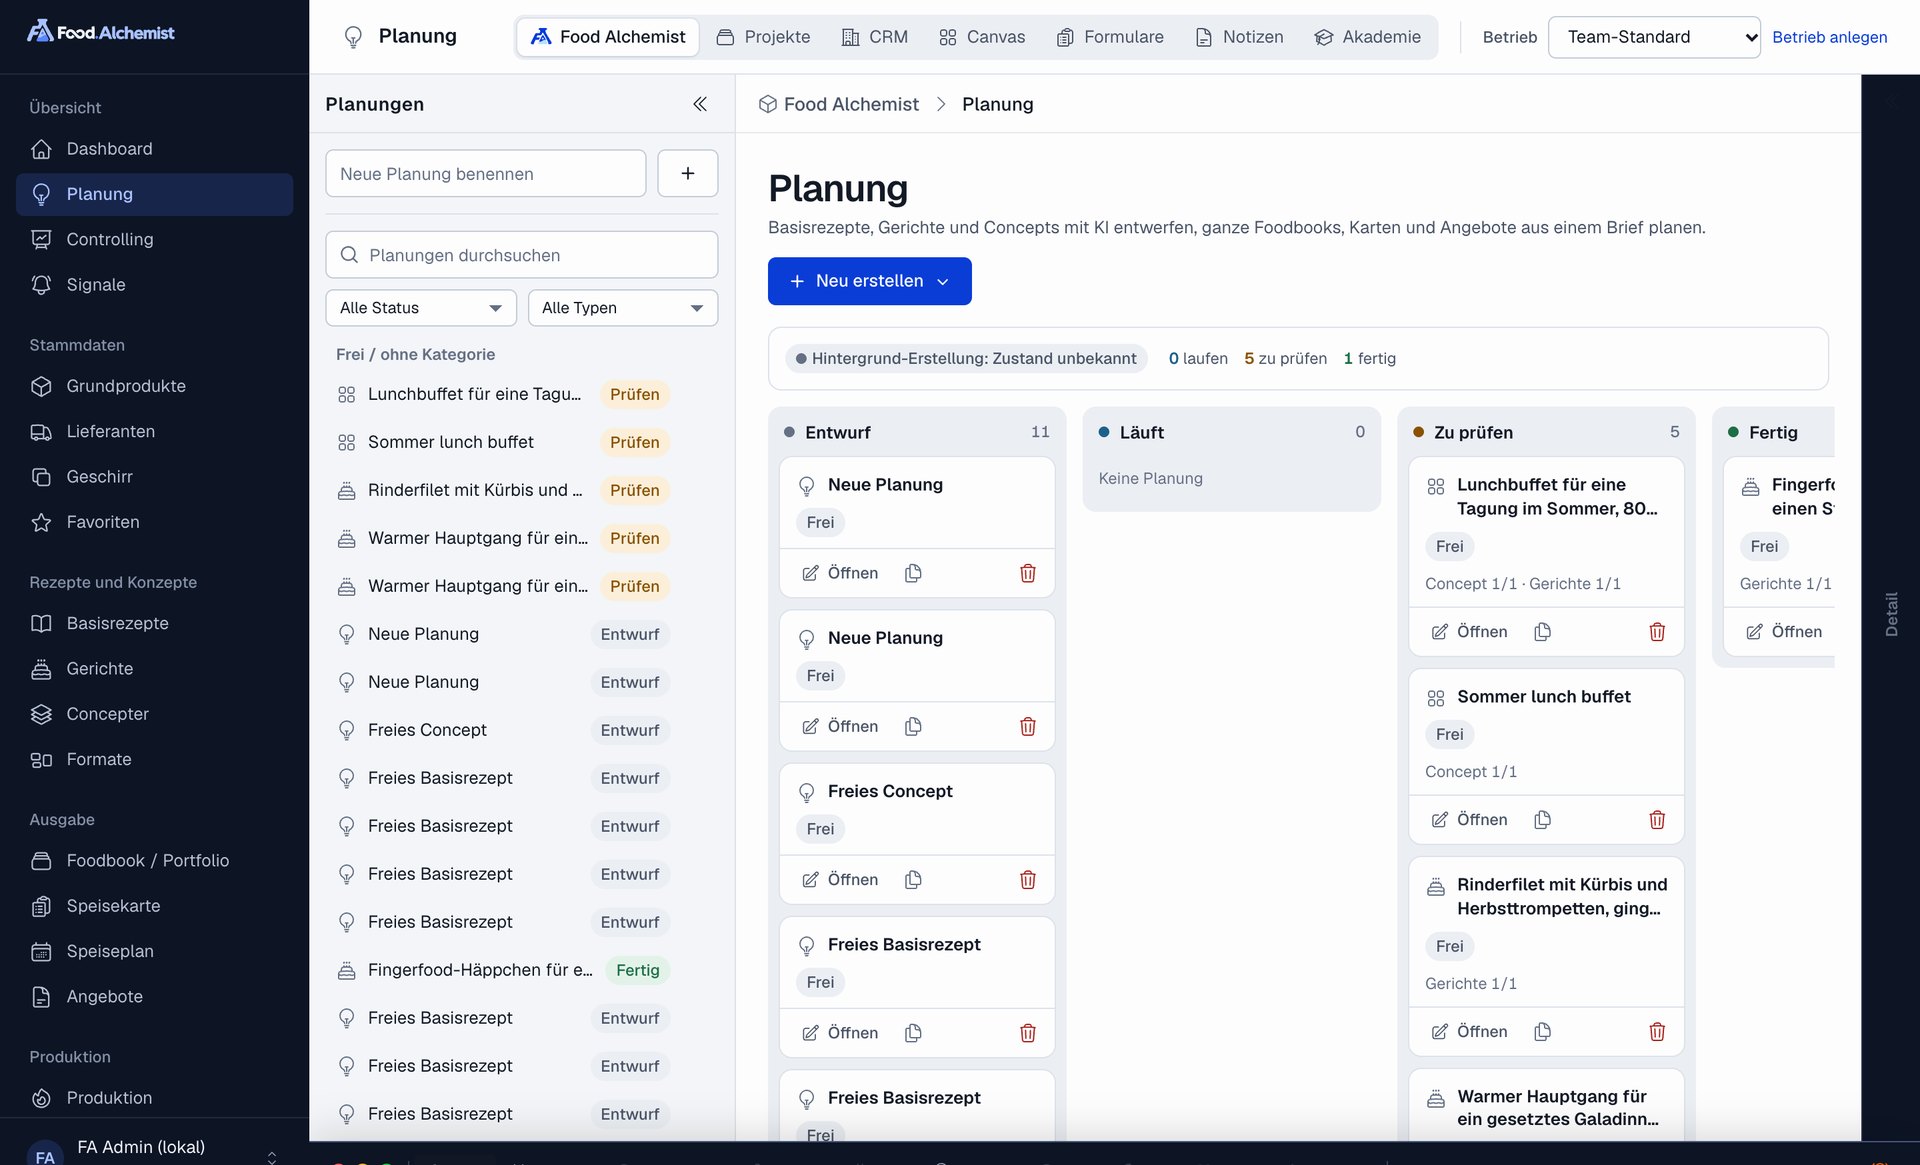Open Angebote in the sidebar
1920x1165 pixels.
click(154, 997)
